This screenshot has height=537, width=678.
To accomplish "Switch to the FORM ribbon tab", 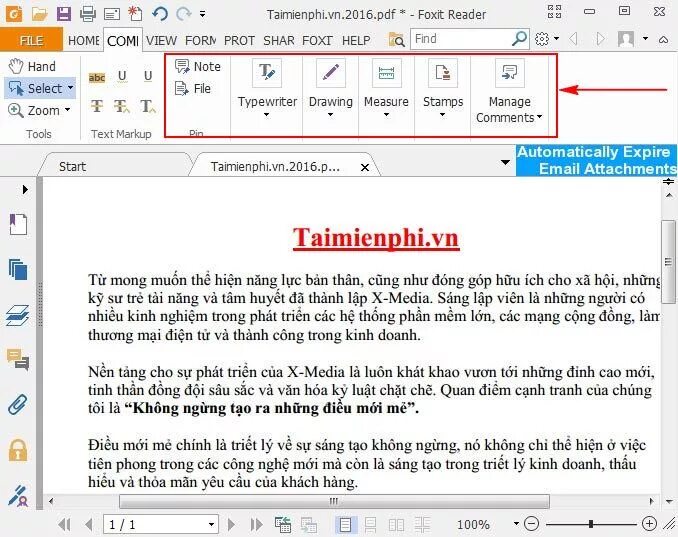I will pos(201,41).
